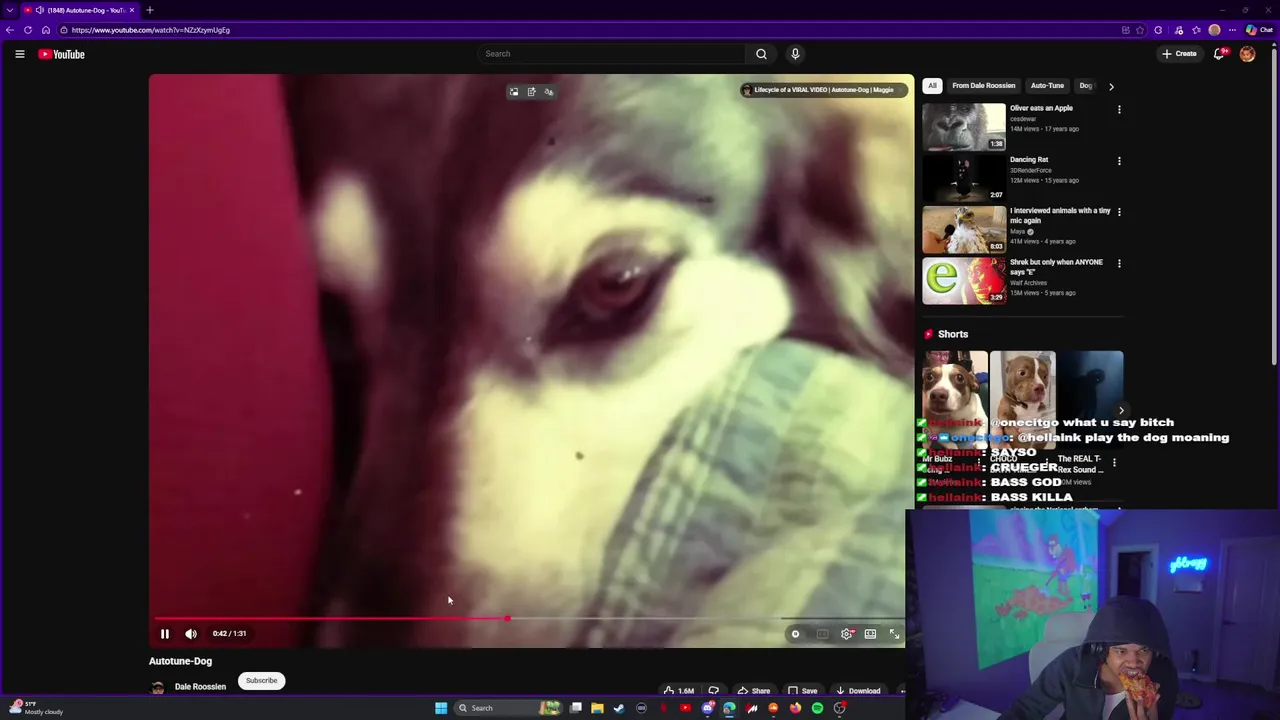Go back in browser
The height and width of the screenshot is (720, 1280).
click(10, 30)
